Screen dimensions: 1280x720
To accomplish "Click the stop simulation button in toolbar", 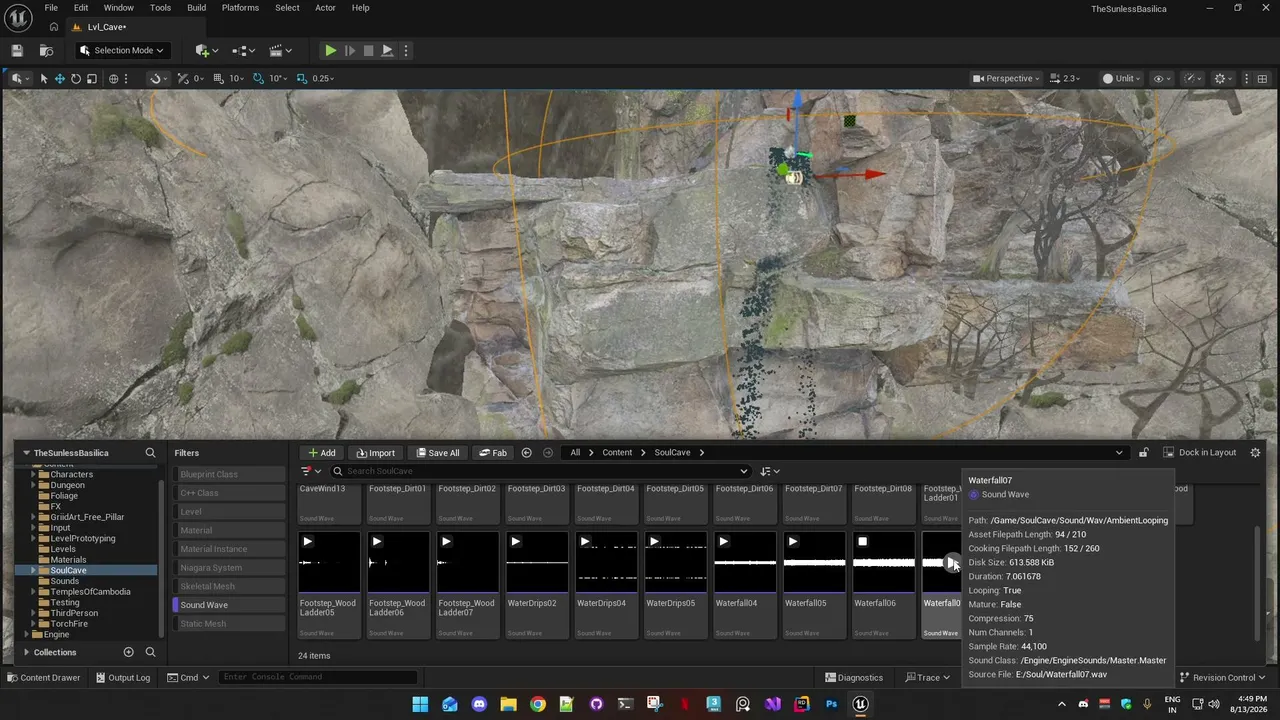I will (x=368, y=50).
